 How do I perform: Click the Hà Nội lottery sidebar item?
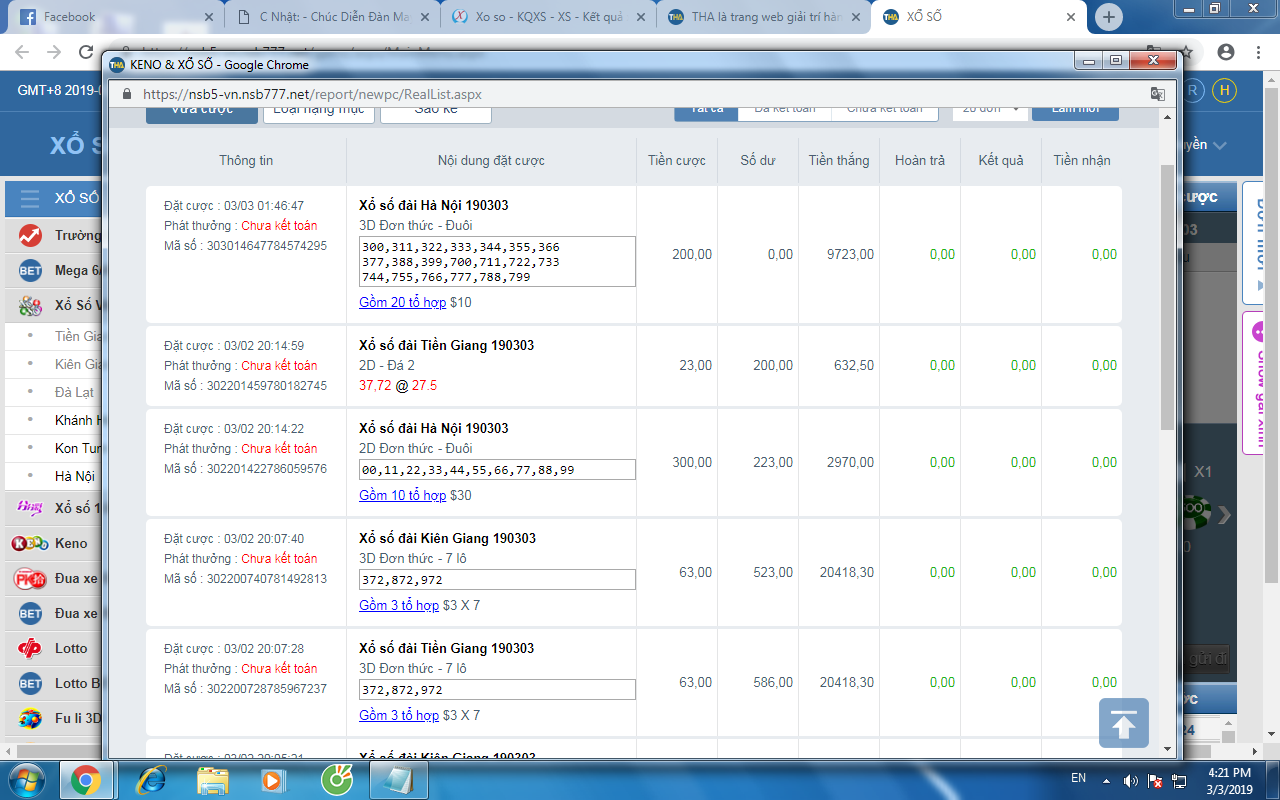[75, 477]
